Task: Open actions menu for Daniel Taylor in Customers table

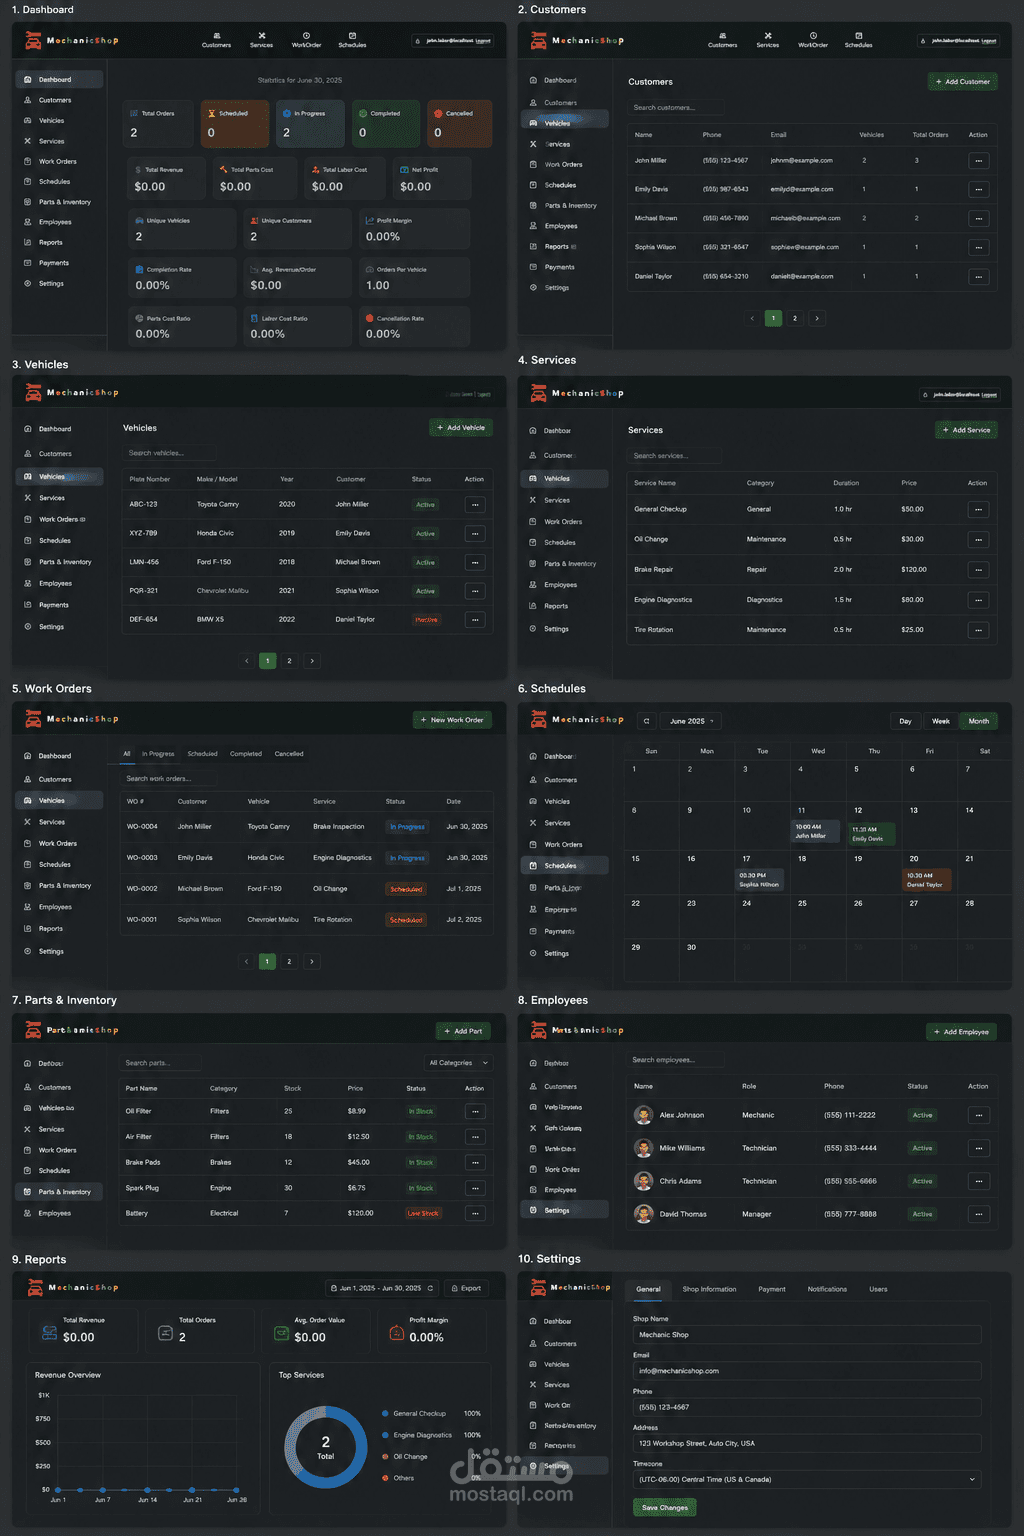Action: point(978,276)
